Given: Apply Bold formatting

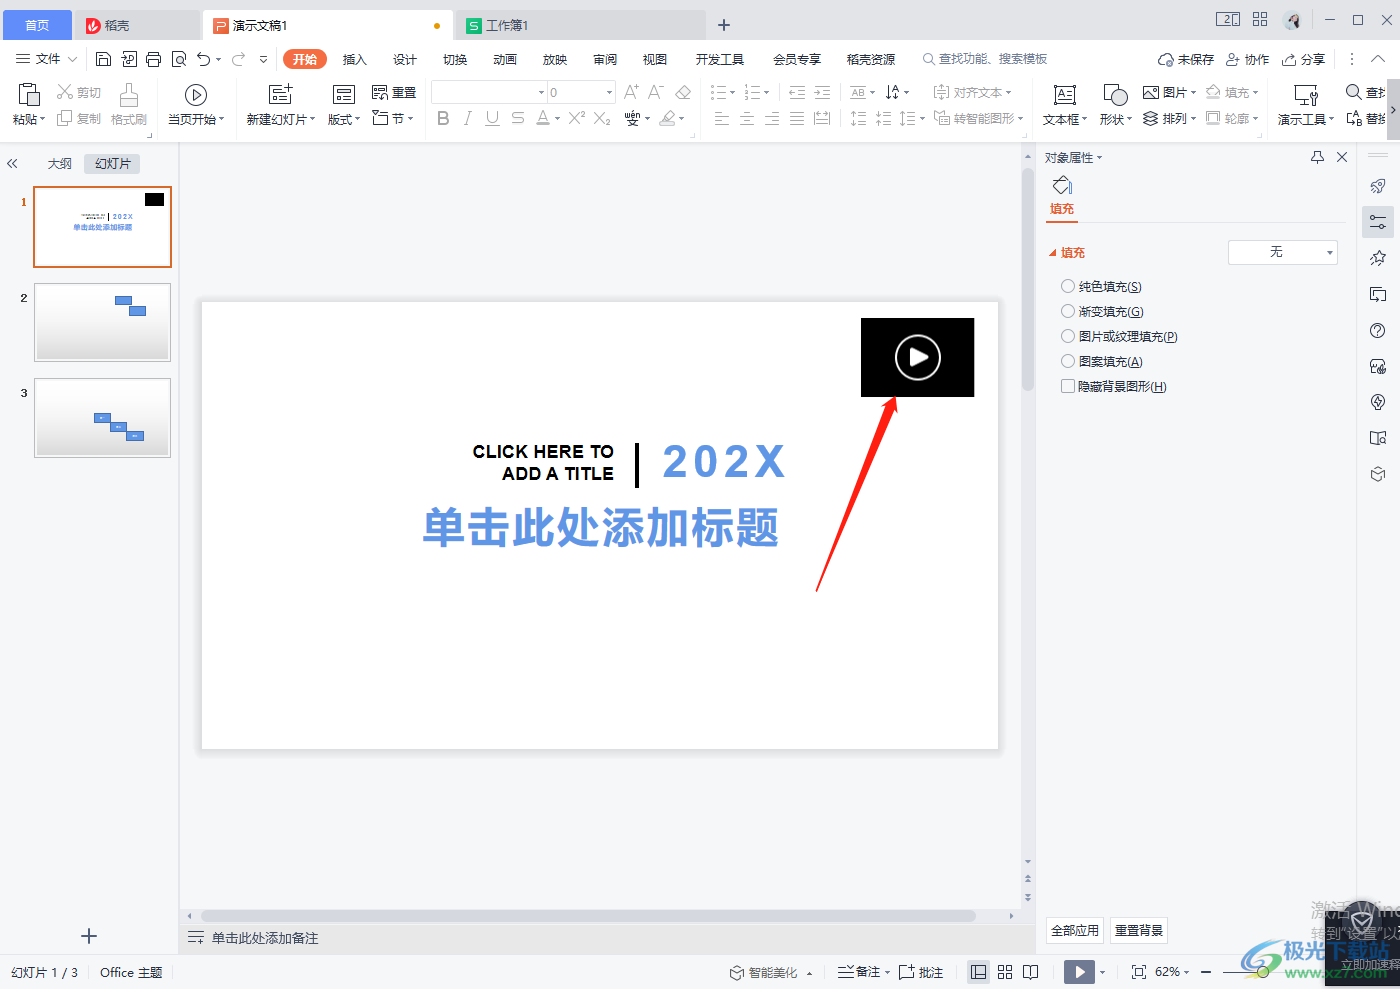Looking at the screenshot, I should coord(443,118).
